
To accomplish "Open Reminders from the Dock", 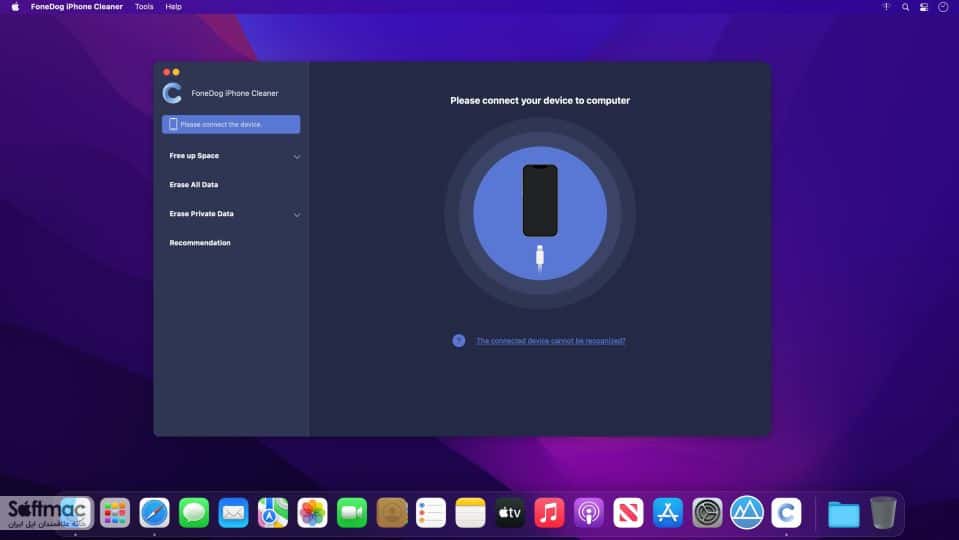I will coord(431,512).
